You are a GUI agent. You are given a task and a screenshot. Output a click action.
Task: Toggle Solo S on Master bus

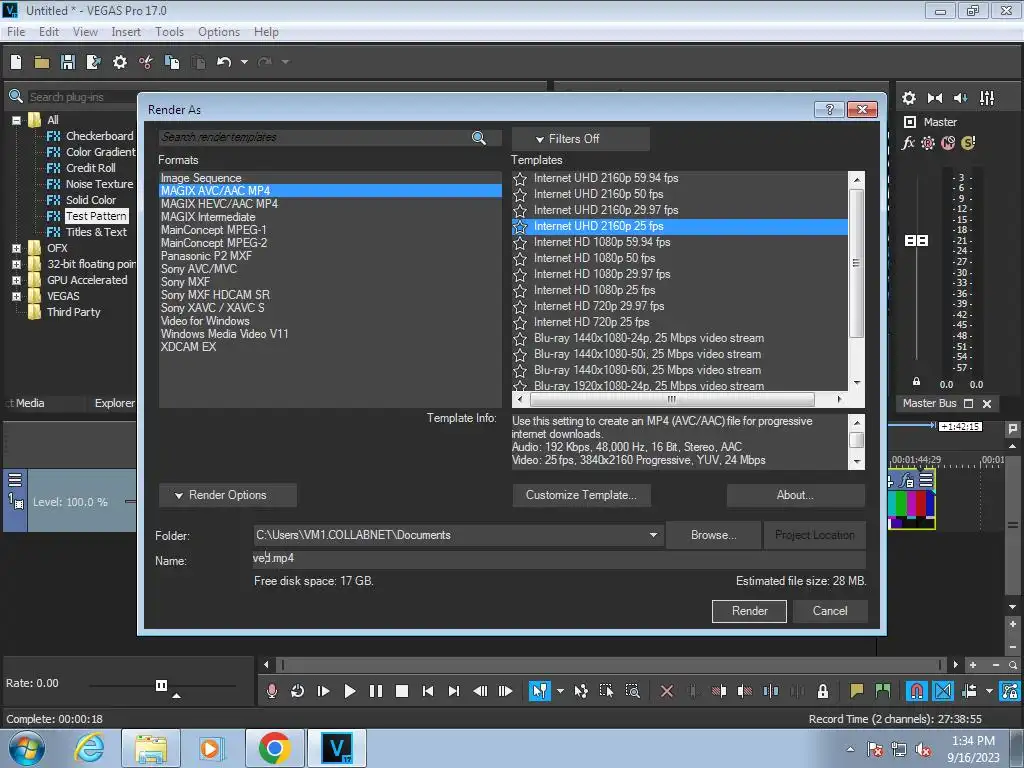pyautogui.click(x=968, y=143)
